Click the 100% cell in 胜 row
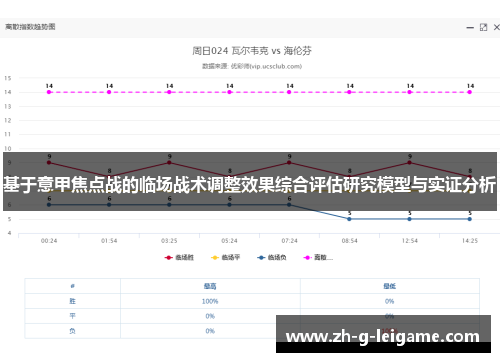Viewport: 500px width, 362px height. [x=210, y=301]
